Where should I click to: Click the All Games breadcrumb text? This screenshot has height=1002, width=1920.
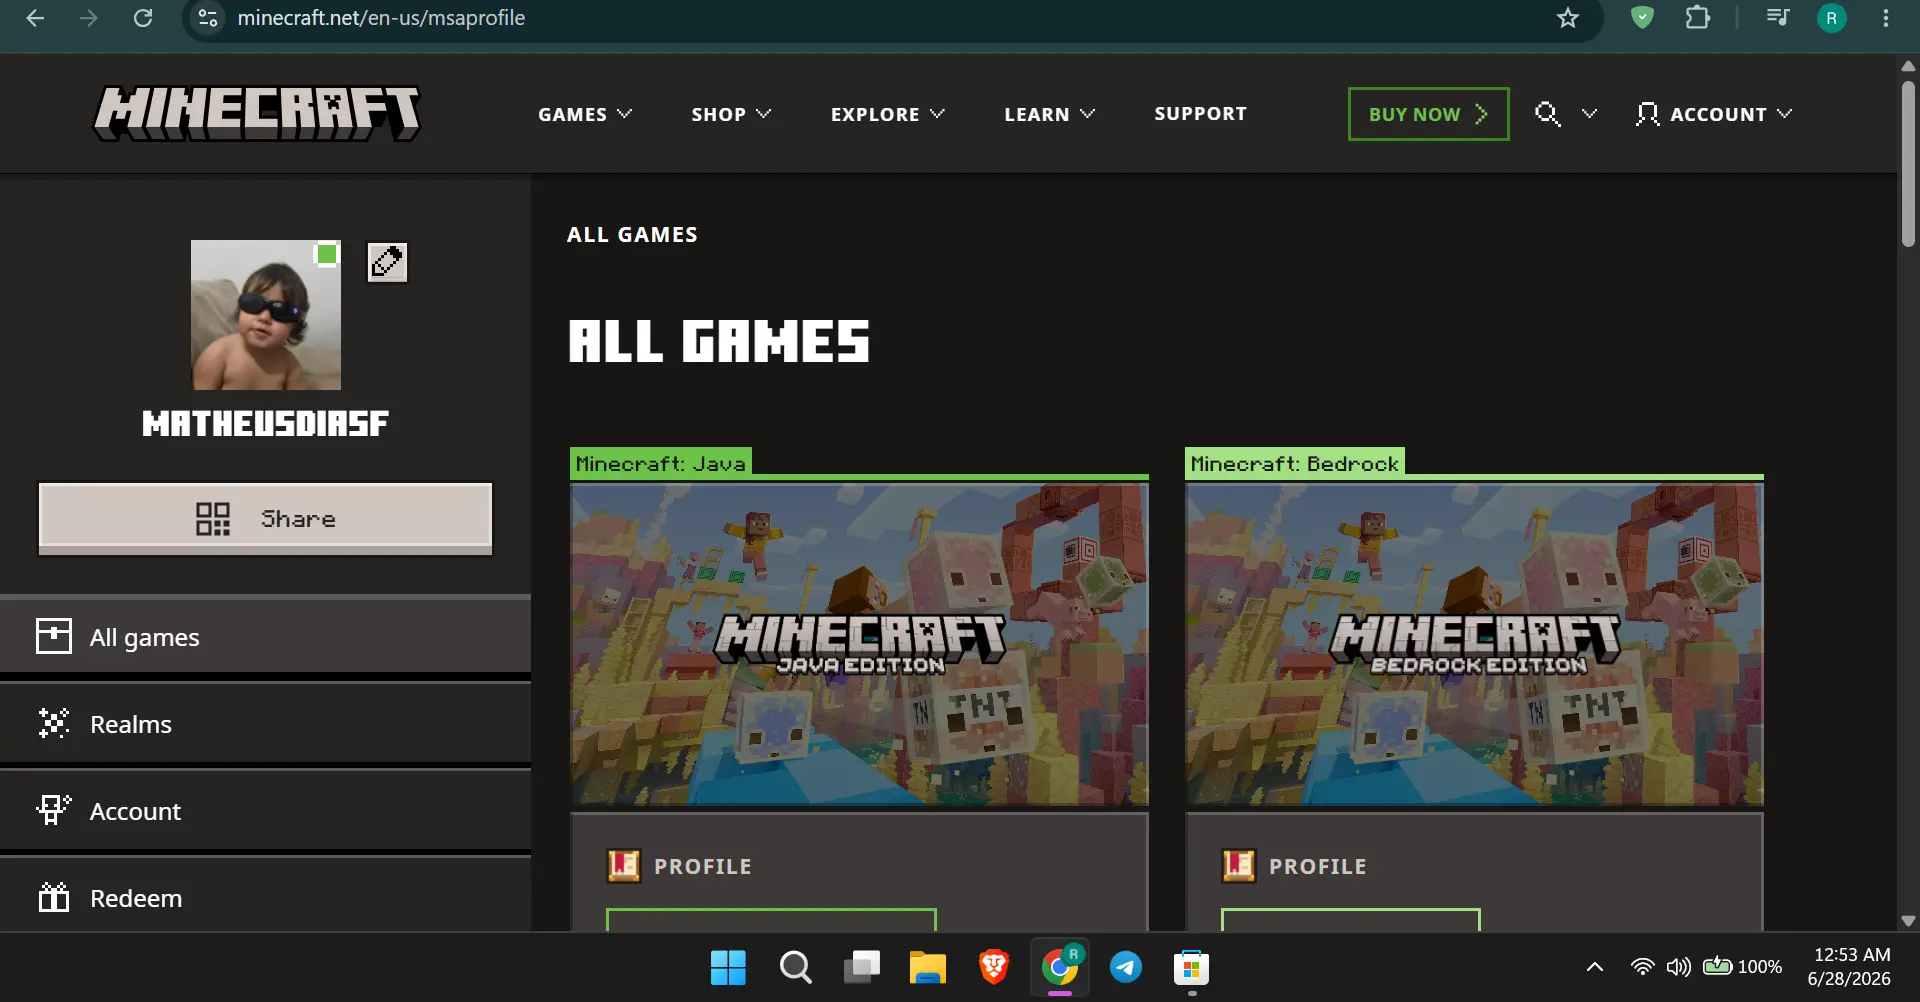pos(632,234)
